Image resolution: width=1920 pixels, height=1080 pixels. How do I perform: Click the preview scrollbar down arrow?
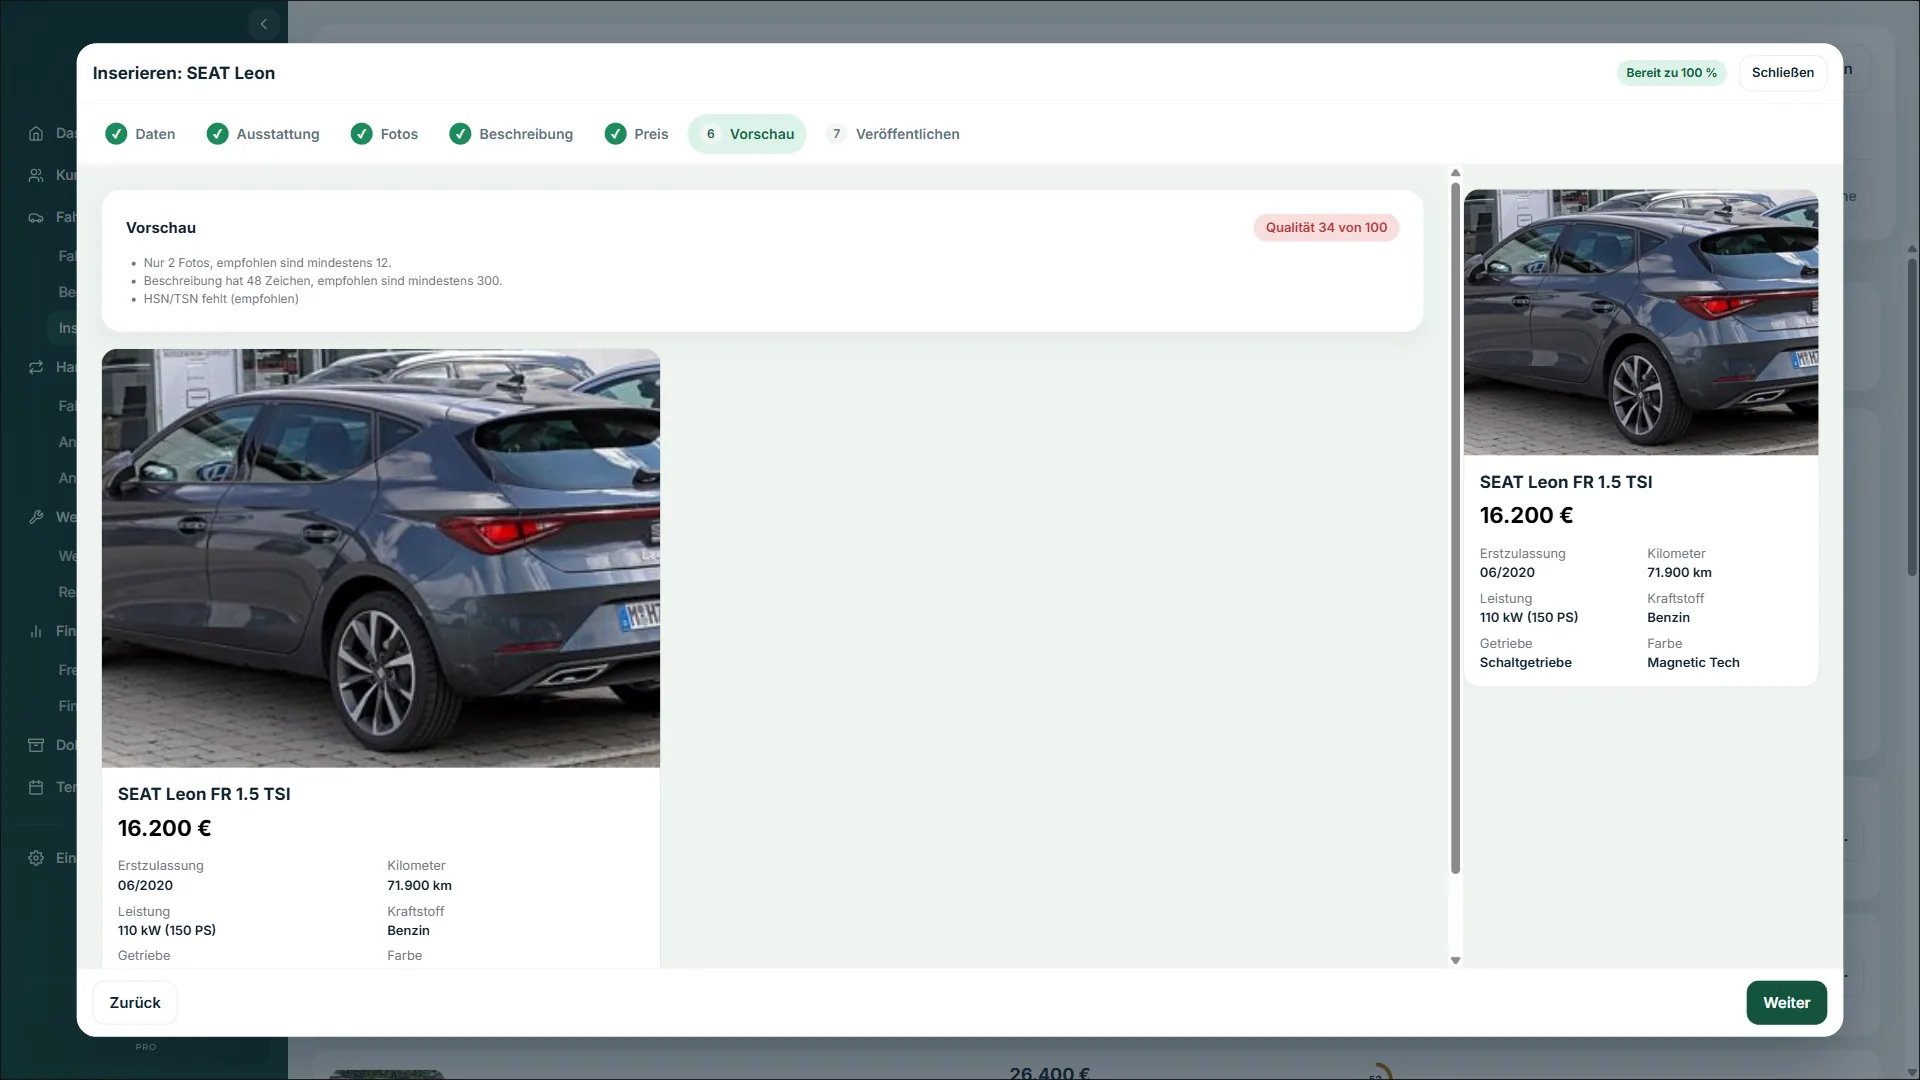click(1456, 961)
